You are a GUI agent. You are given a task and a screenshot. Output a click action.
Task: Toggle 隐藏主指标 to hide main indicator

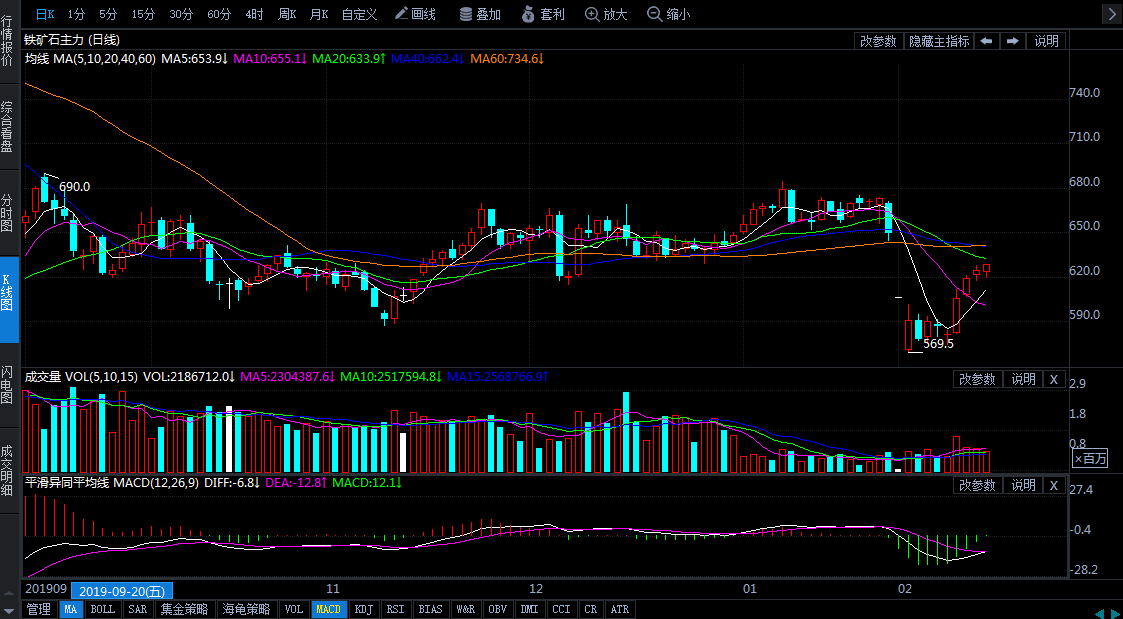tap(938, 41)
